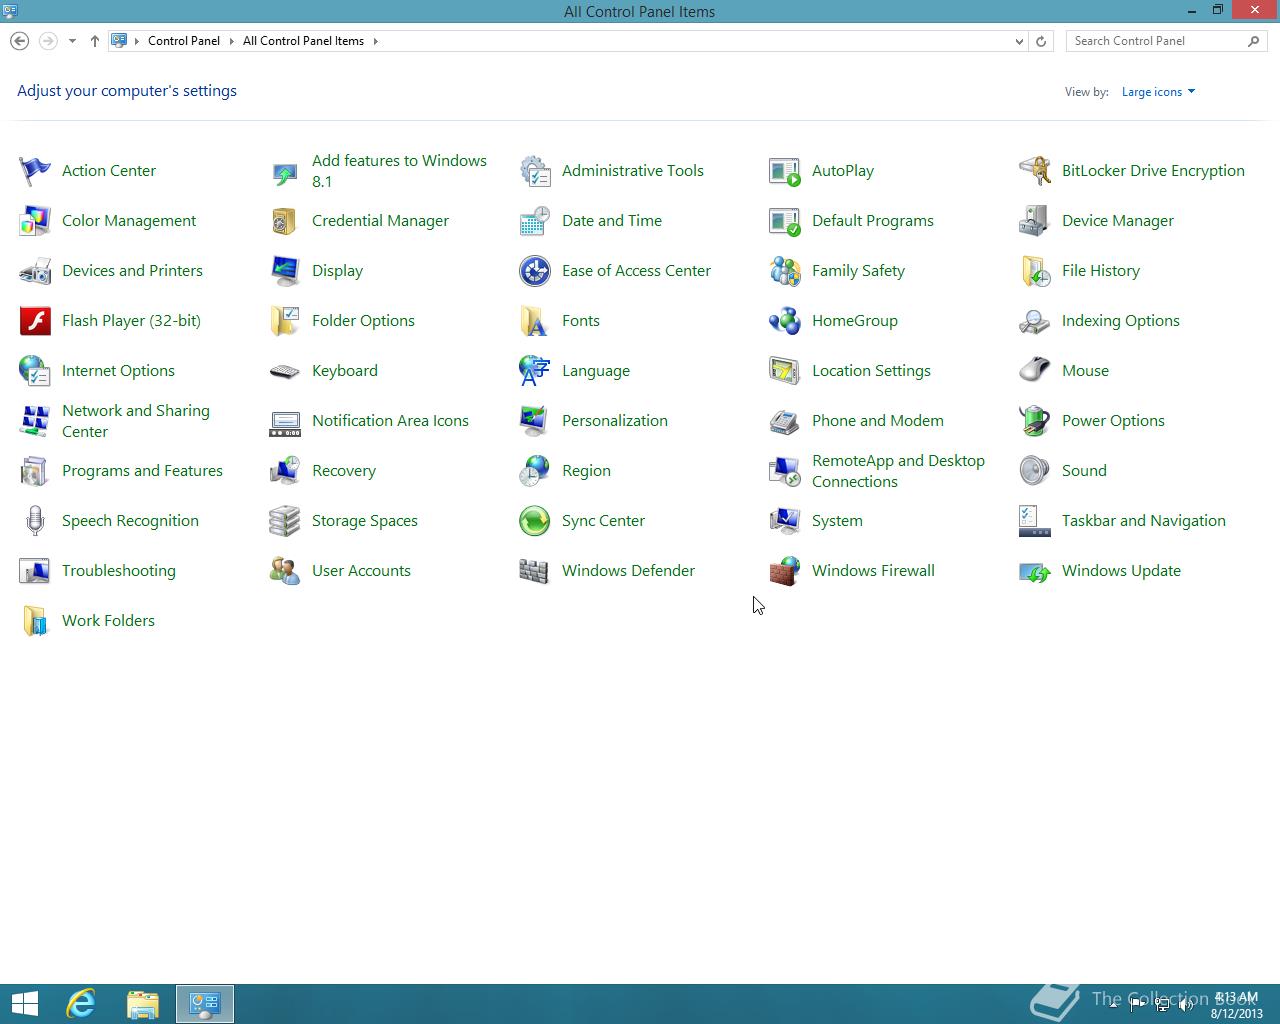Open the View by Large icons dropdown
Image resolution: width=1280 pixels, height=1024 pixels.
tap(1158, 92)
